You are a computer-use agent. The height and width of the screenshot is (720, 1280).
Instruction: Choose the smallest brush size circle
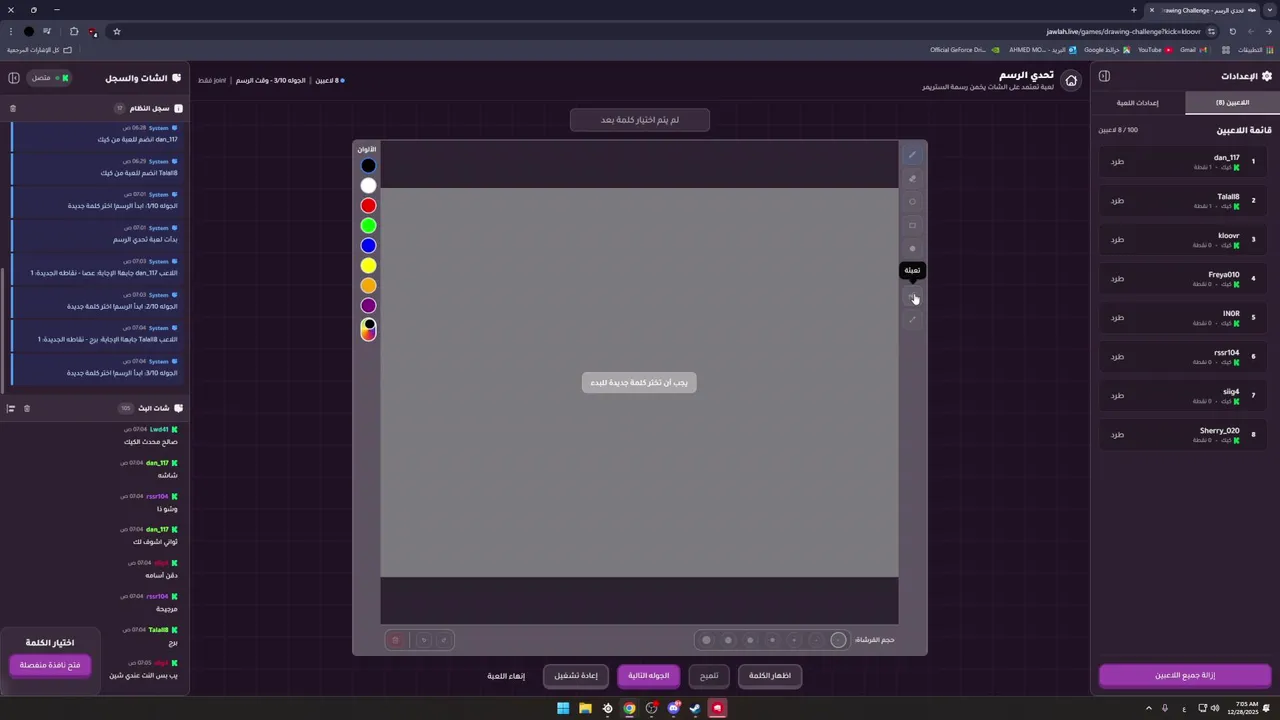pyautogui.click(x=838, y=640)
